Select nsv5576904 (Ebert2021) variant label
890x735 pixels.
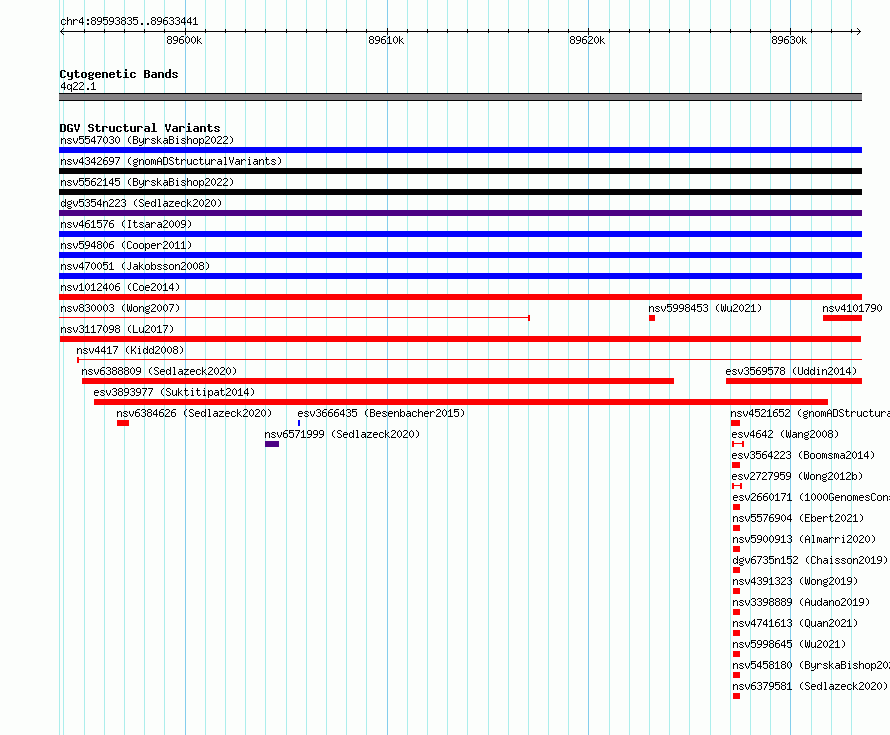point(798,518)
